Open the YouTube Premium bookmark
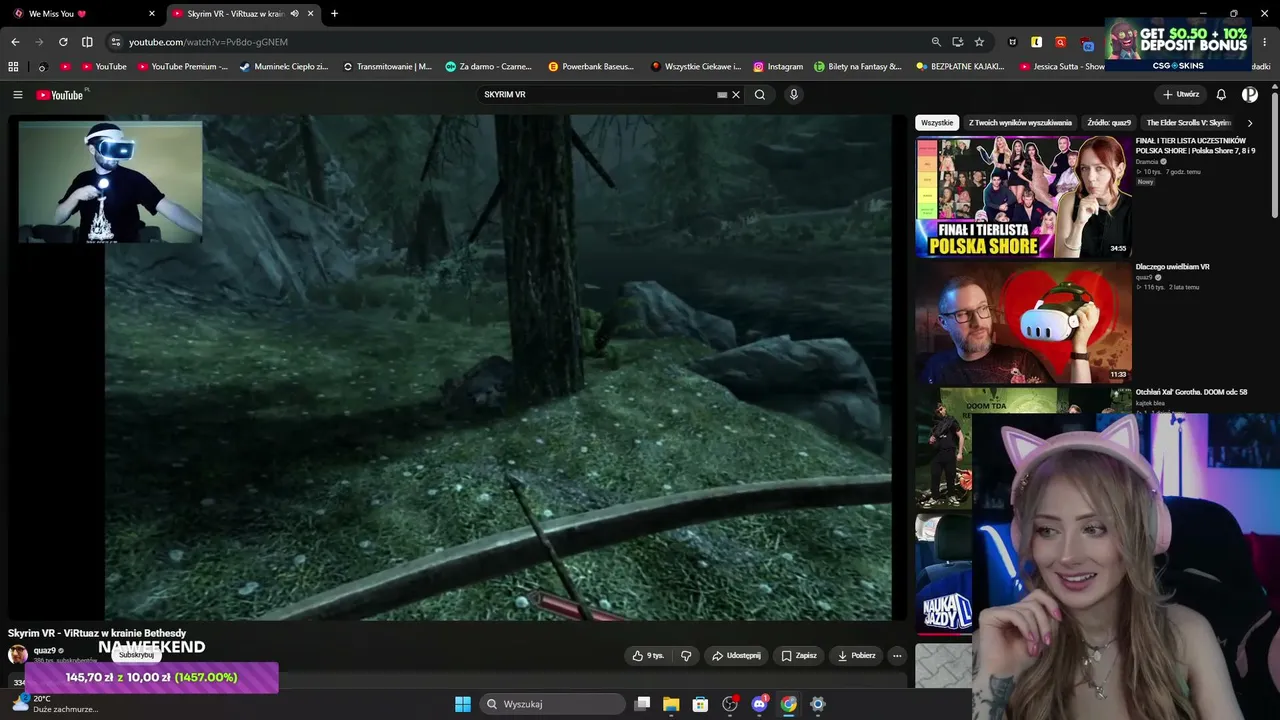This screenshot has height=720, width=1280. click(x=183, y=67)
